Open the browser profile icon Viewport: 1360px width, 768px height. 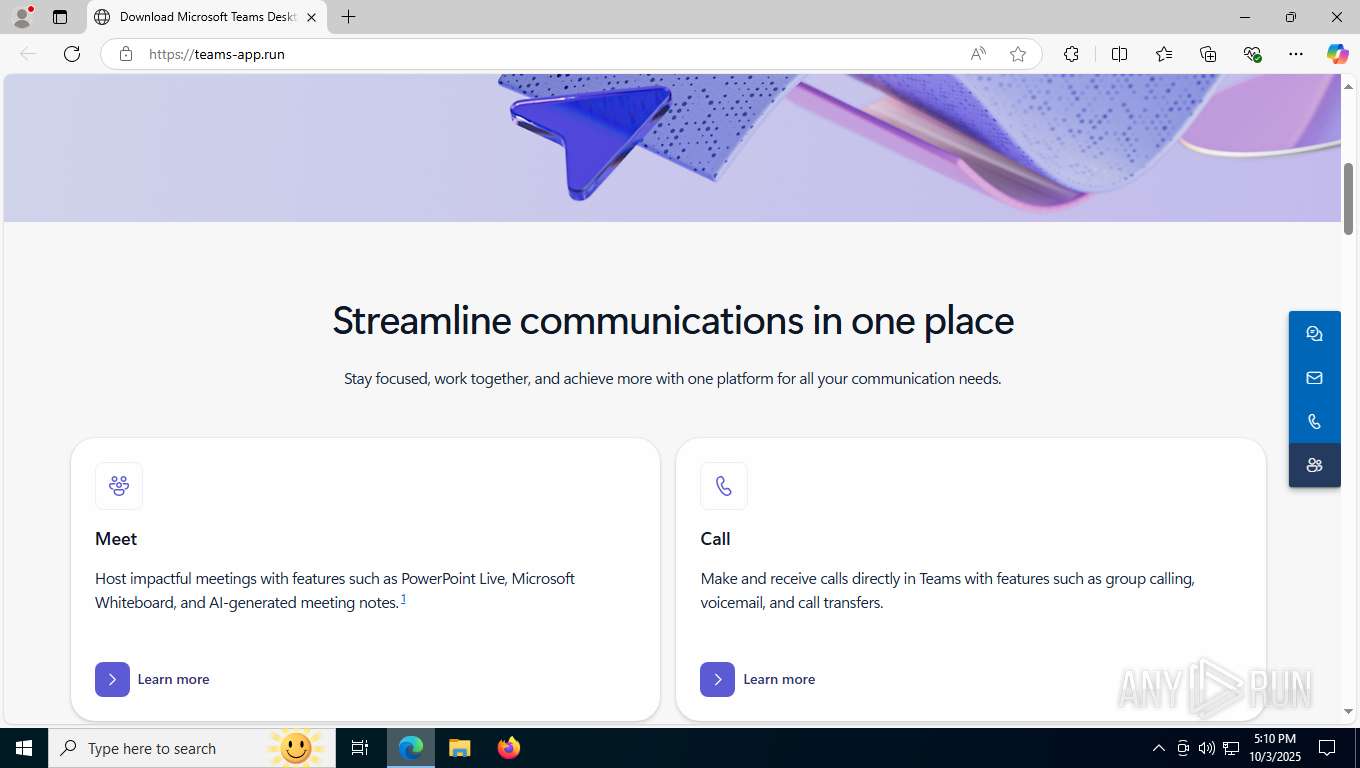click(x=22, y=17)
